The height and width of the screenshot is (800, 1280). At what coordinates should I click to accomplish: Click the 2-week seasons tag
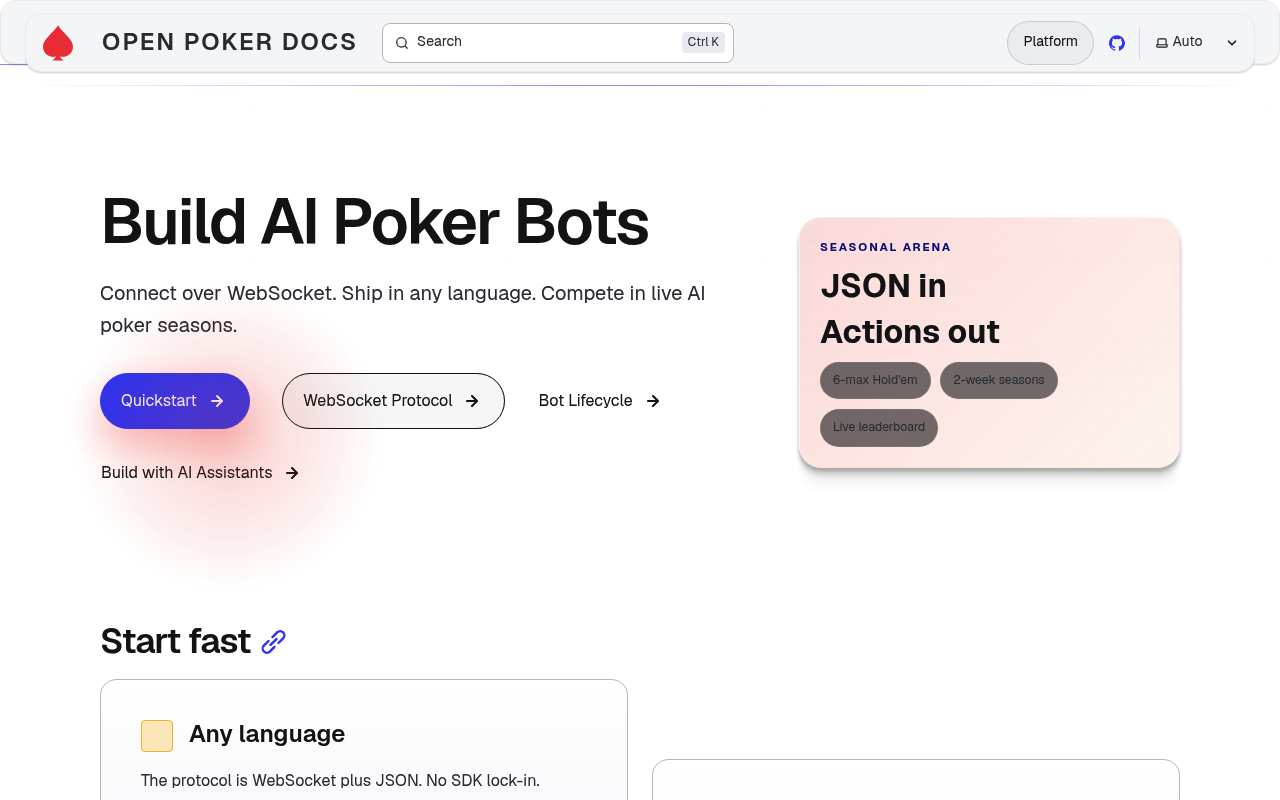coord(999,380)
